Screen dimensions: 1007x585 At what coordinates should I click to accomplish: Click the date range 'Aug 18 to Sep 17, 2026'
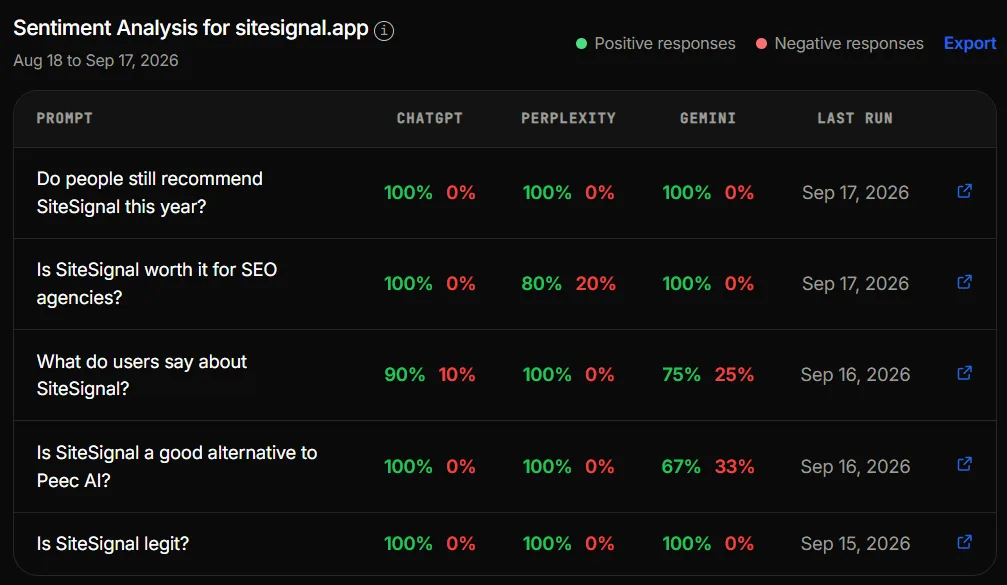pos(96,60)
